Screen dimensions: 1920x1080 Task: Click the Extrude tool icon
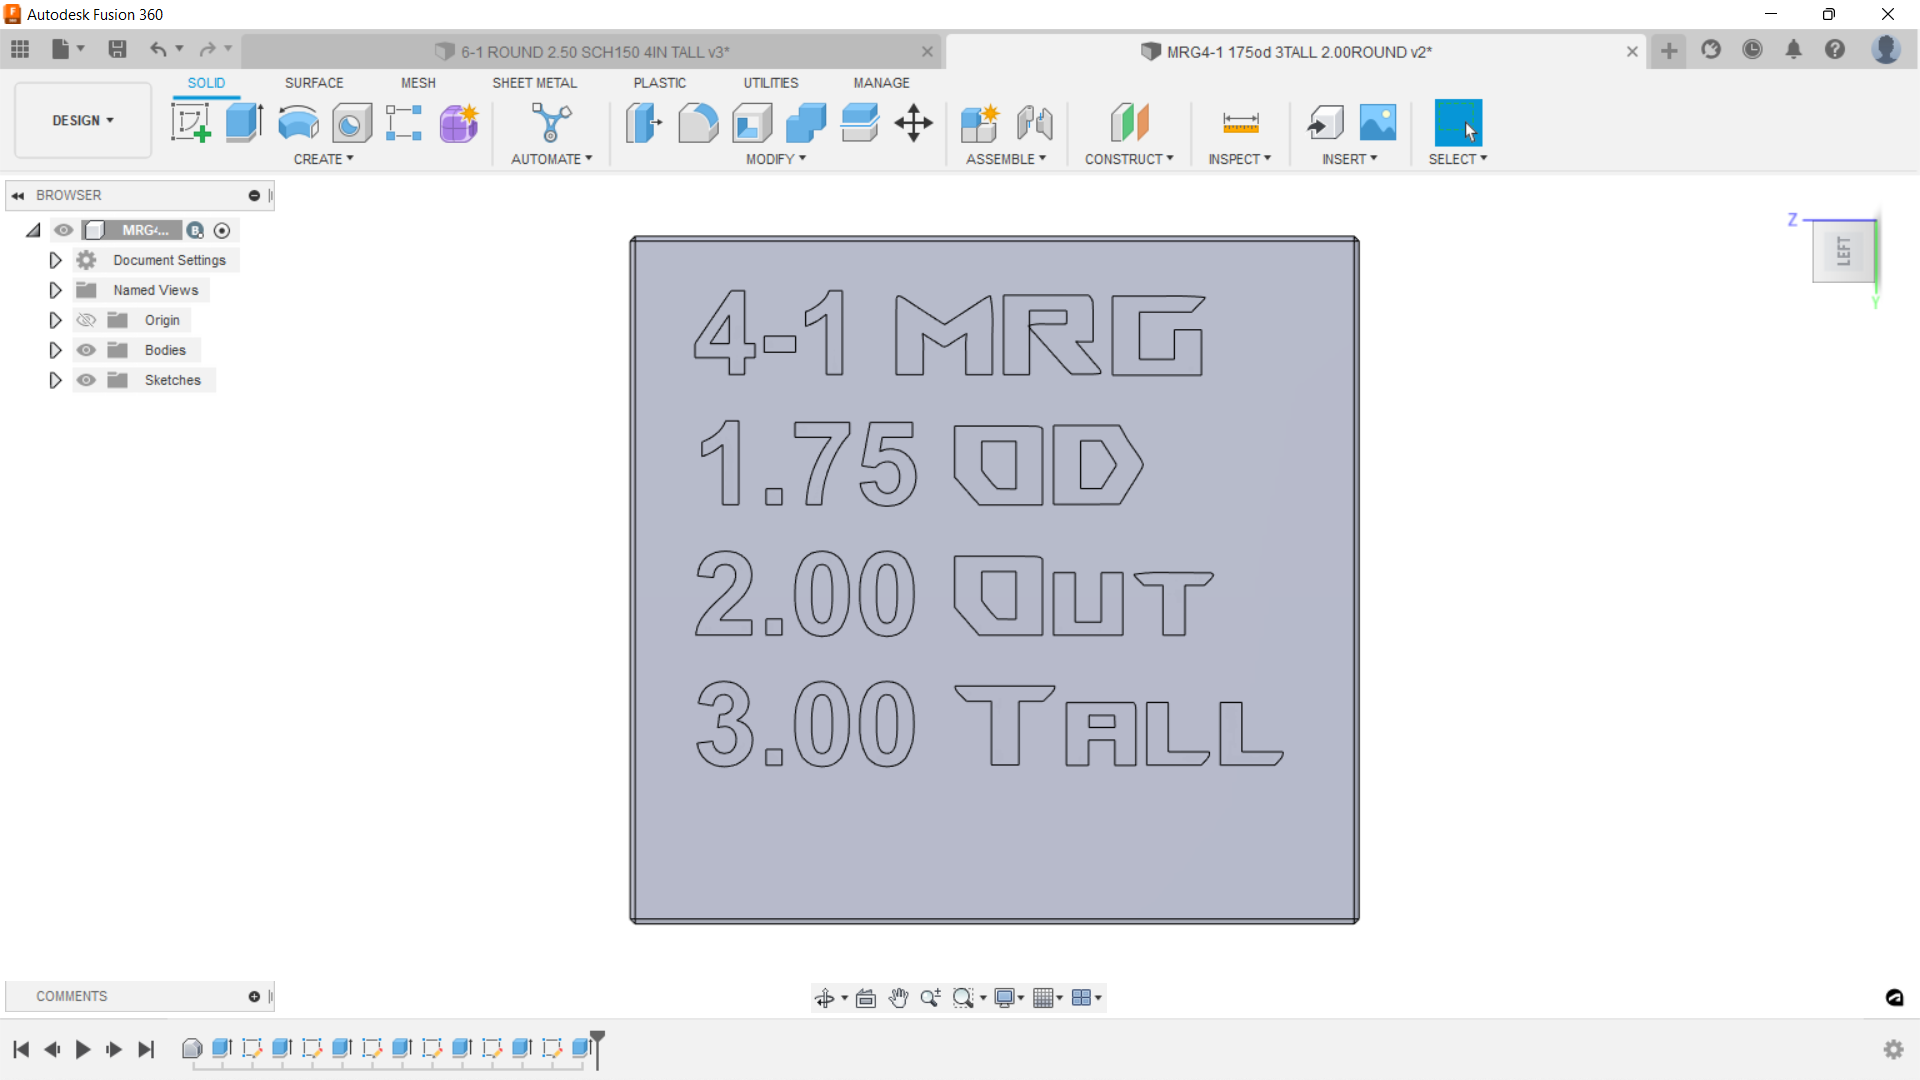point(243,123)
